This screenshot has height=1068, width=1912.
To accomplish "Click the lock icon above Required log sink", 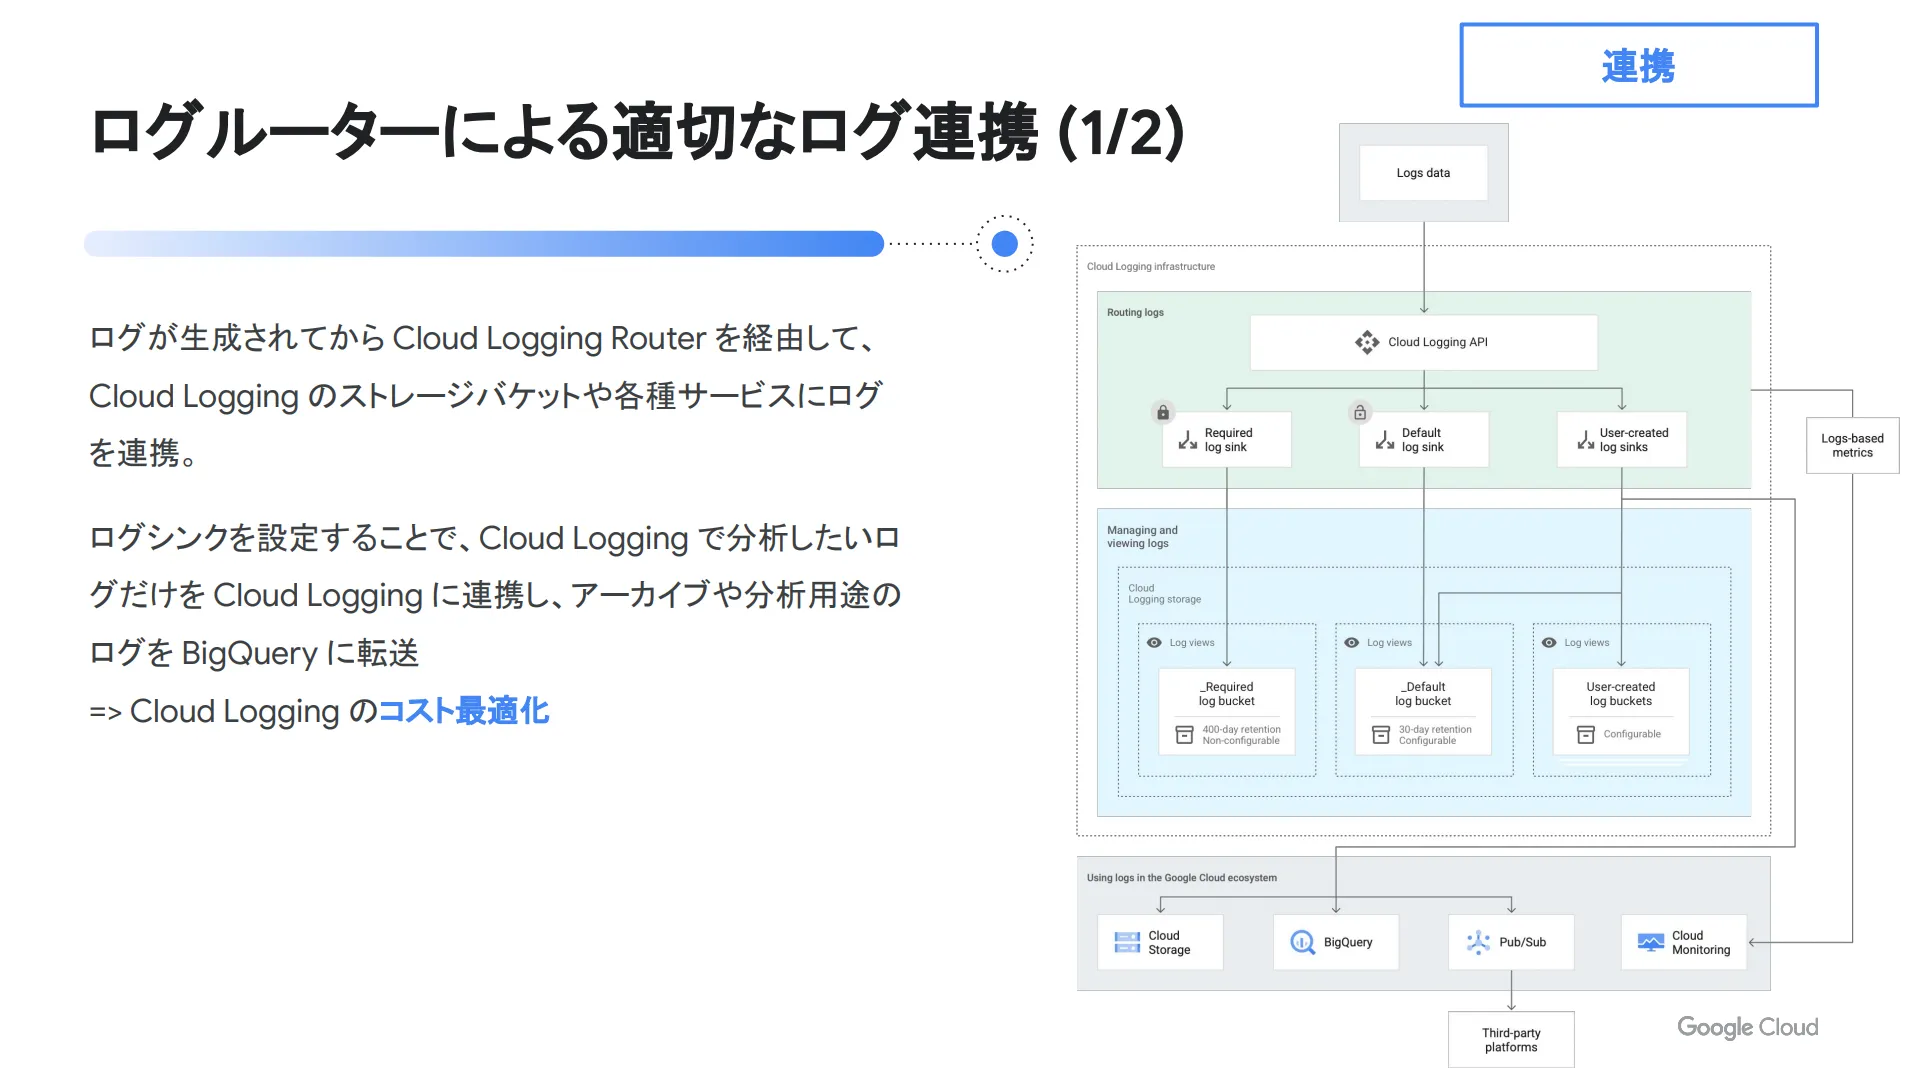I will (x=1162, y=412).
